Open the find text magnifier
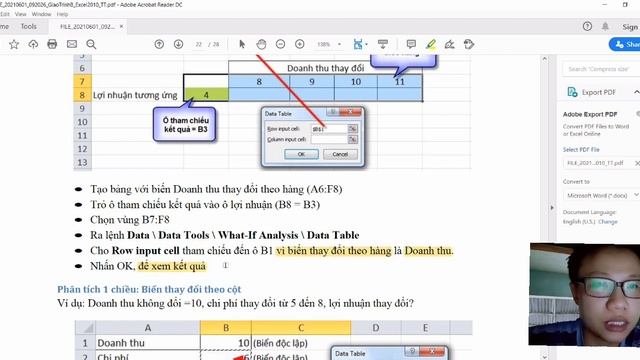The width and height of the screenshot is (640, 360). pos(91,44)
